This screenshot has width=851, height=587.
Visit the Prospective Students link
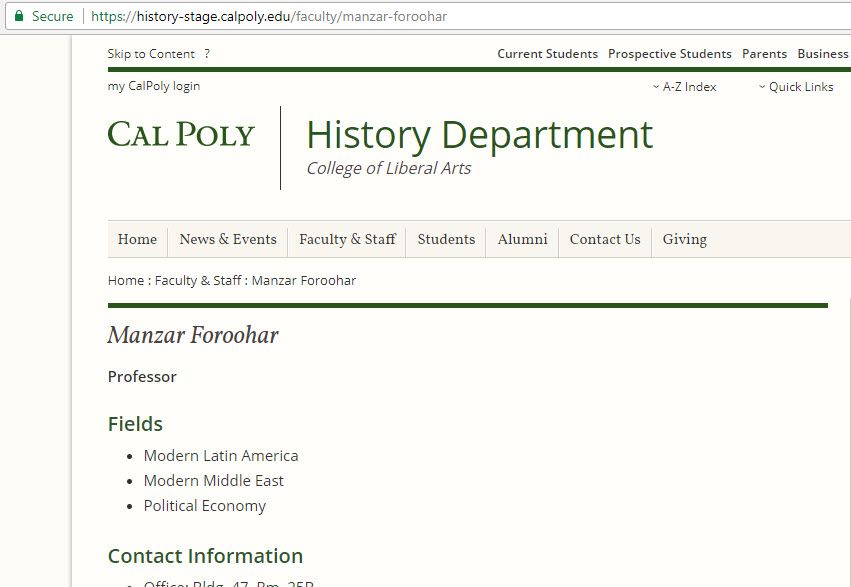point(669,54)
